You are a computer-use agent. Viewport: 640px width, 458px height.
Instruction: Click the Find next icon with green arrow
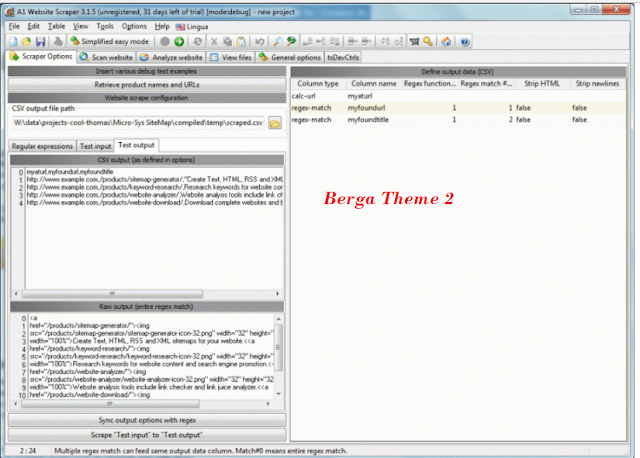pos(291,42)
